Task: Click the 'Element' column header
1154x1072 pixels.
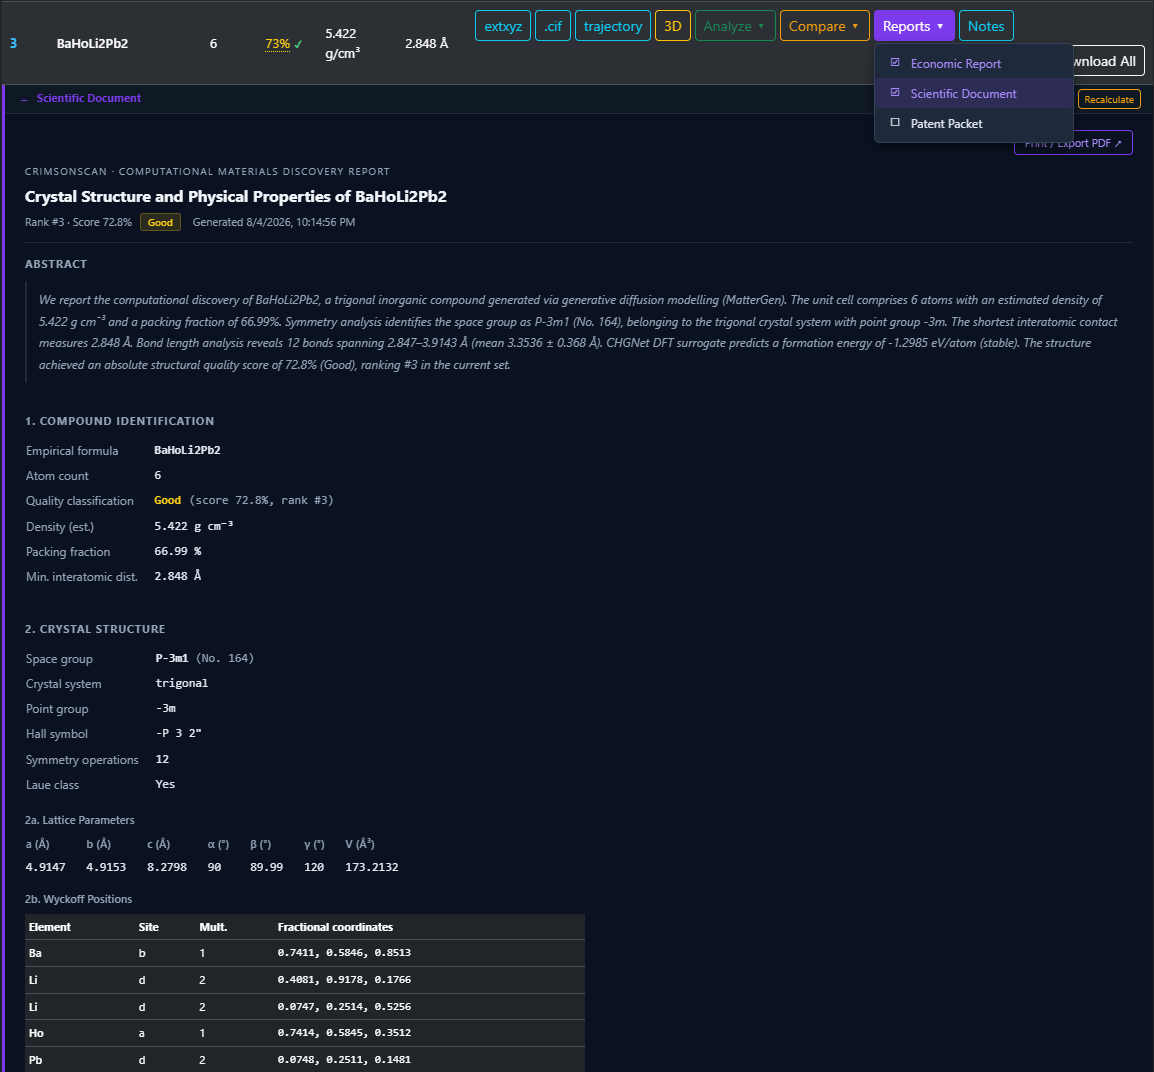Action: click(x=50, y=927)
